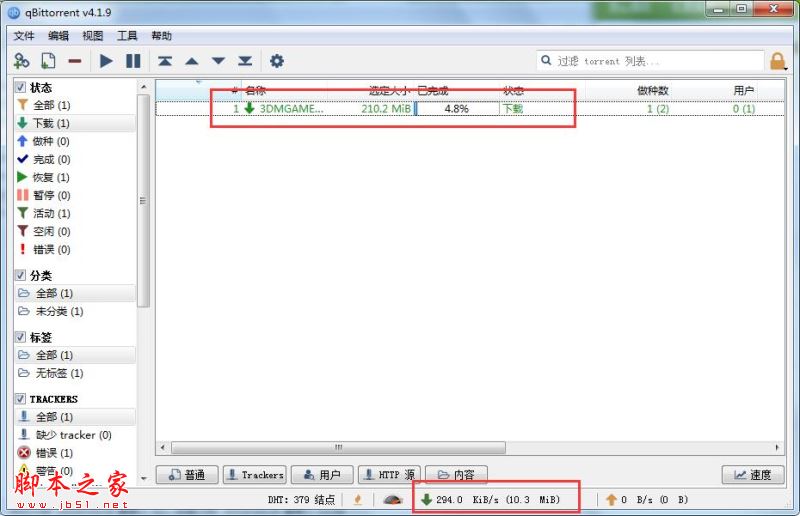The image size is (800, 516).
Task: Open the 内容 content tab
Action: [456, 475]
